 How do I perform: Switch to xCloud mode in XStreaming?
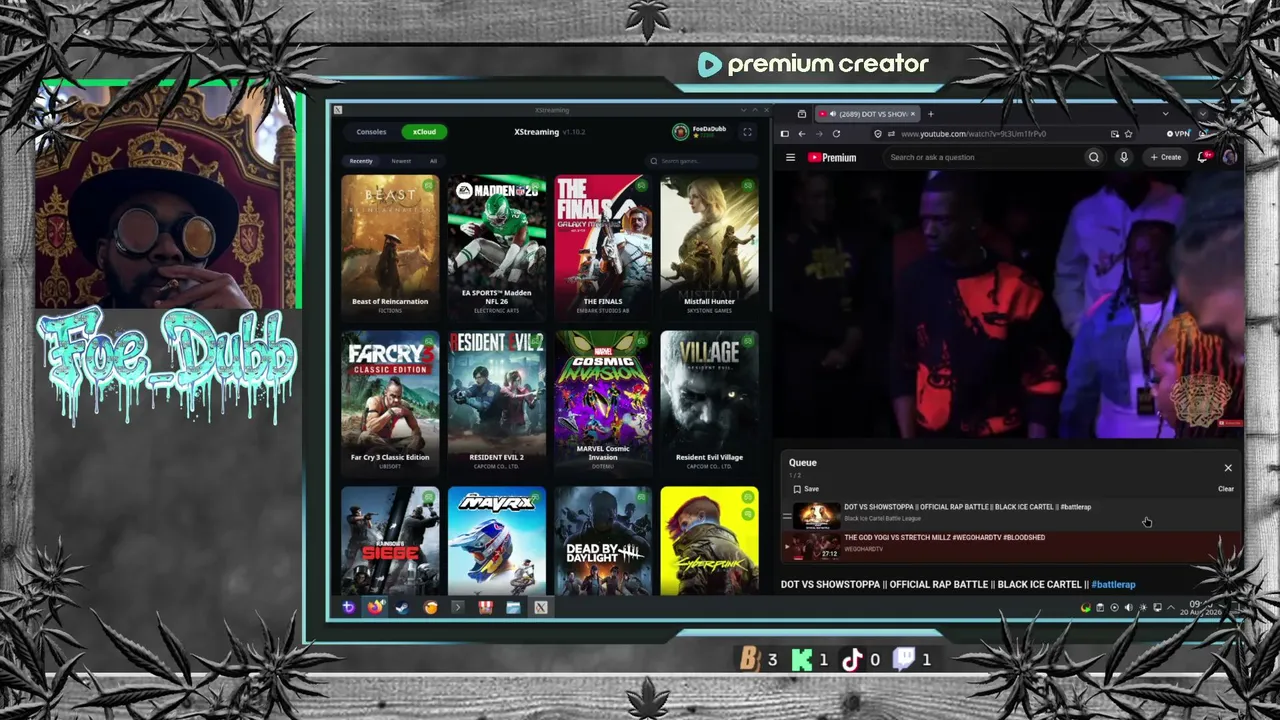click(x=424, y=132)
